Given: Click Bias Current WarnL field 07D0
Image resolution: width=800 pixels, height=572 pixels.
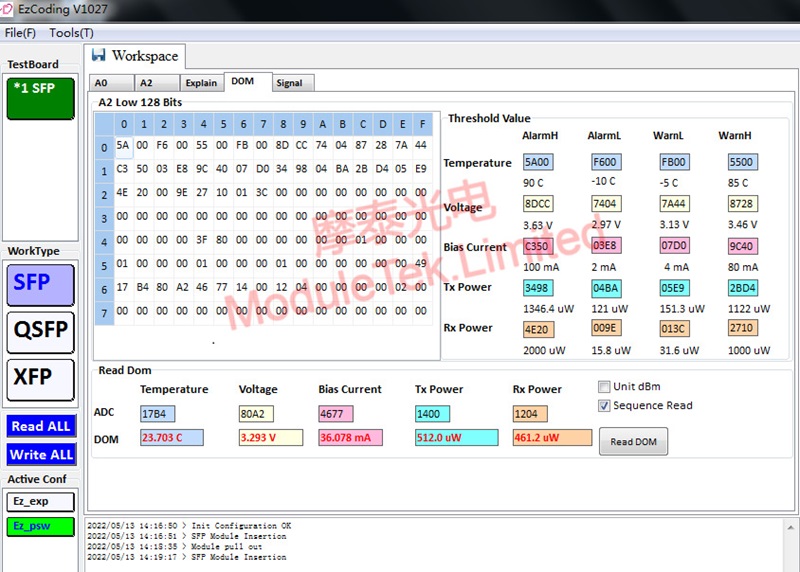Looking at the screenshot, I should tap(674, 246).
